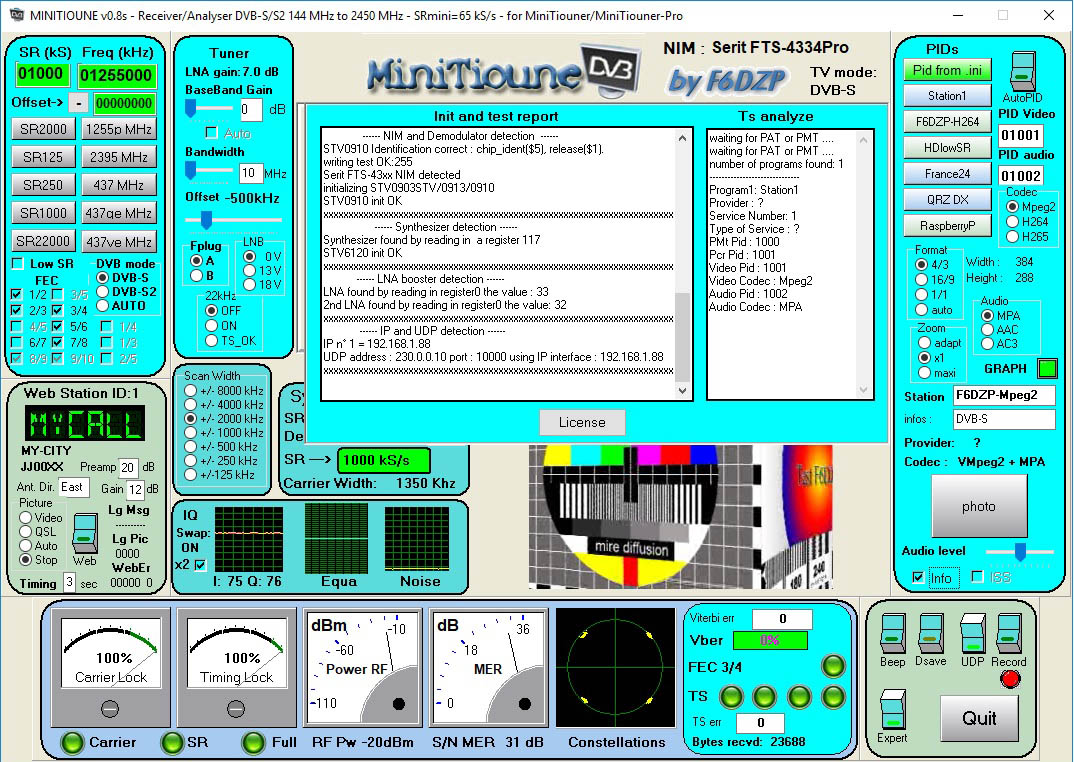Toggle the UDP rocker switch

(973, 633)
